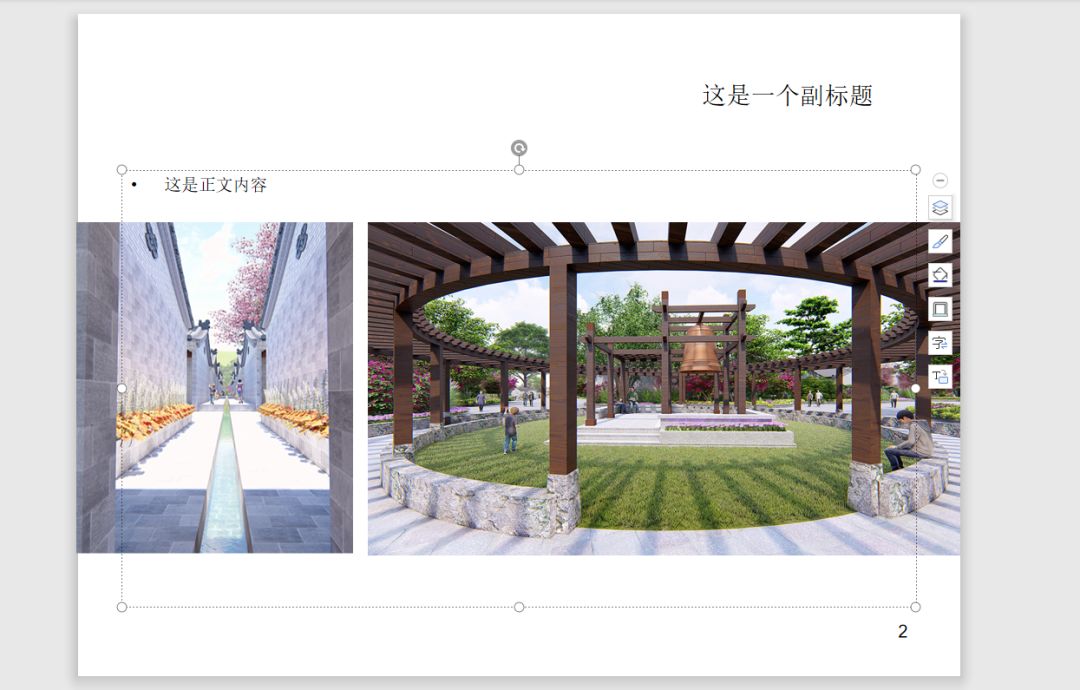Click the bullet text 这是正文内容
1080x690 pixels.
[216, 185]
